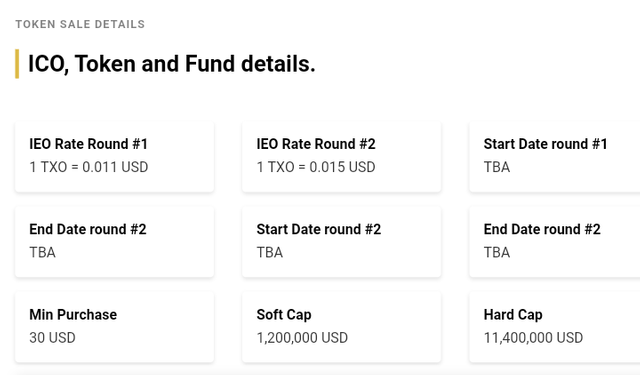Click the 11,400,000 USD value
640x375 pixels.
tap(533, 337)
